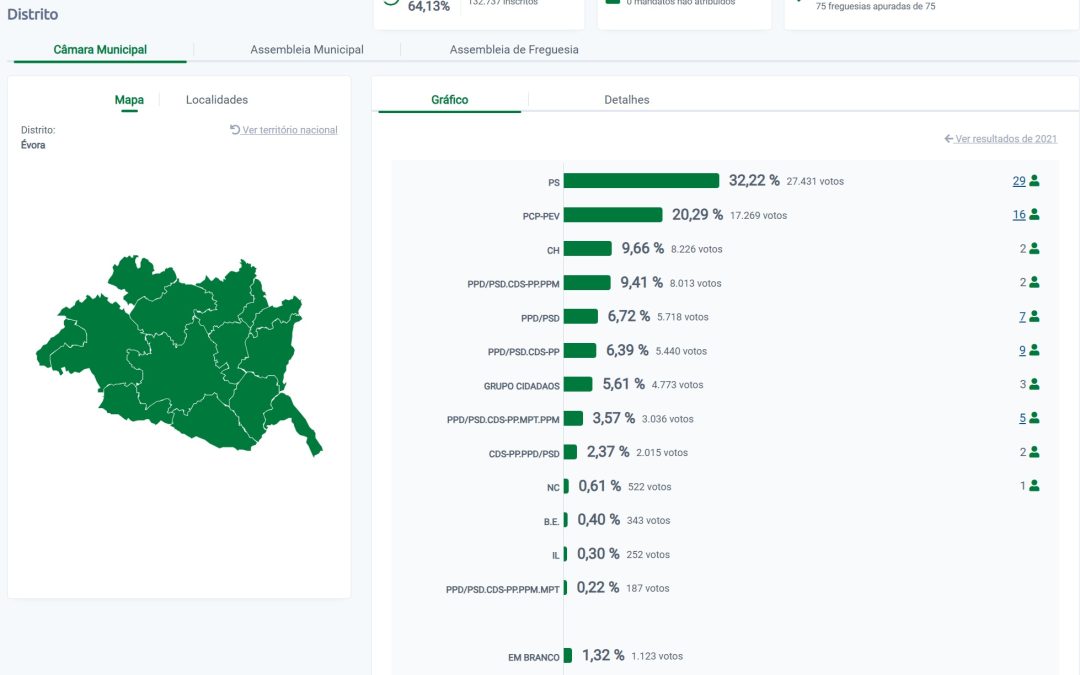
Task: Click the person icon in CH row
Action: [x=1034, y=249]
